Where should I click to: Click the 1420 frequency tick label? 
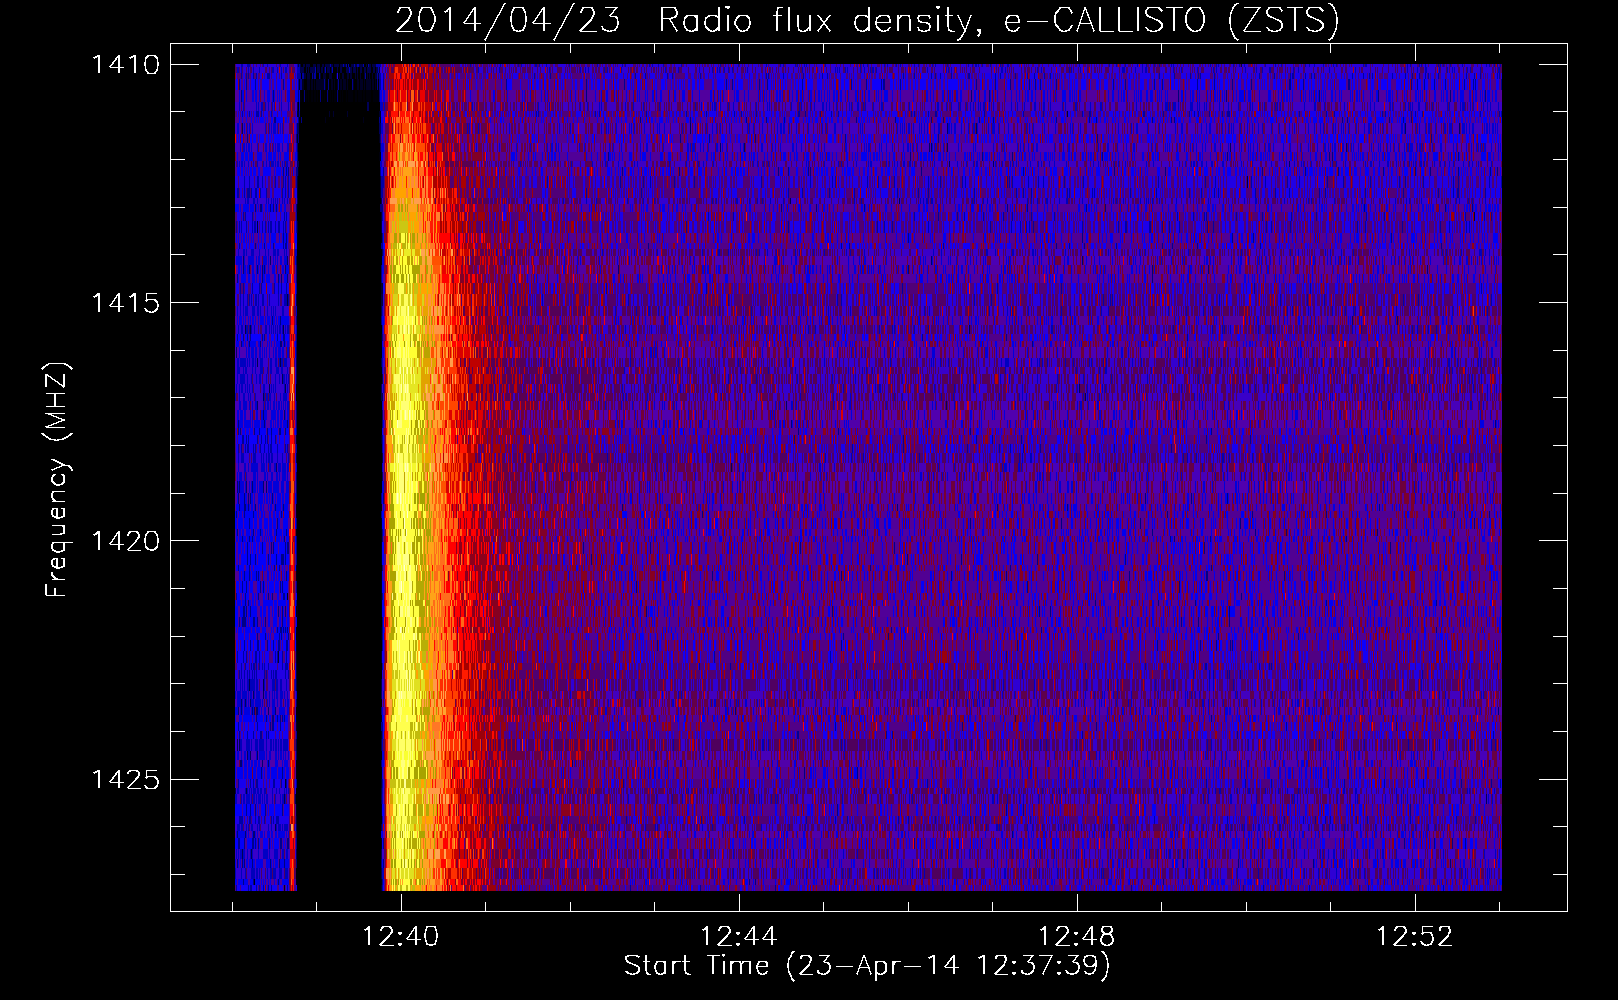125,540
